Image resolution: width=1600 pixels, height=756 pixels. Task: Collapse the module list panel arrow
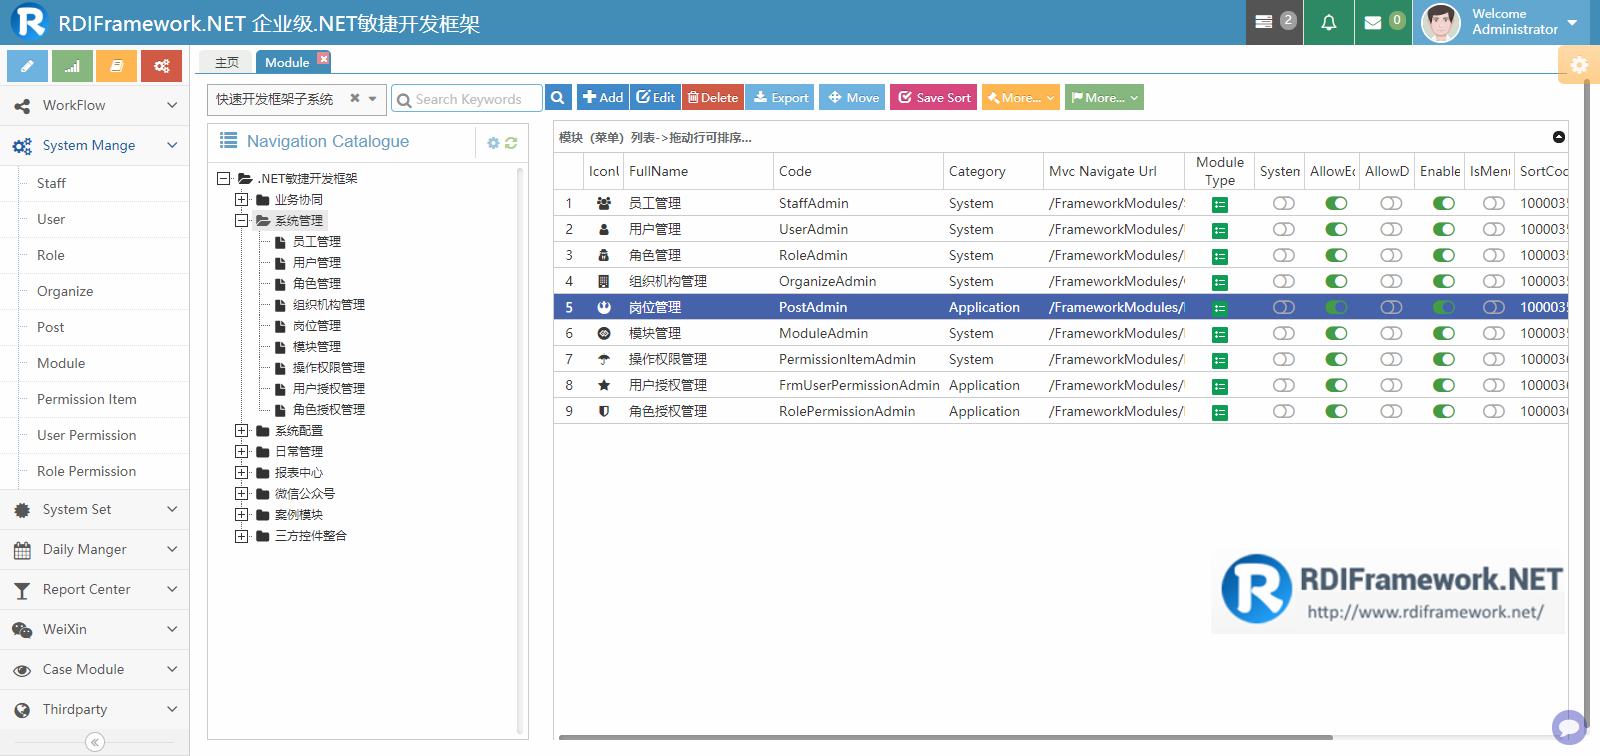(x=1559, y=137)
